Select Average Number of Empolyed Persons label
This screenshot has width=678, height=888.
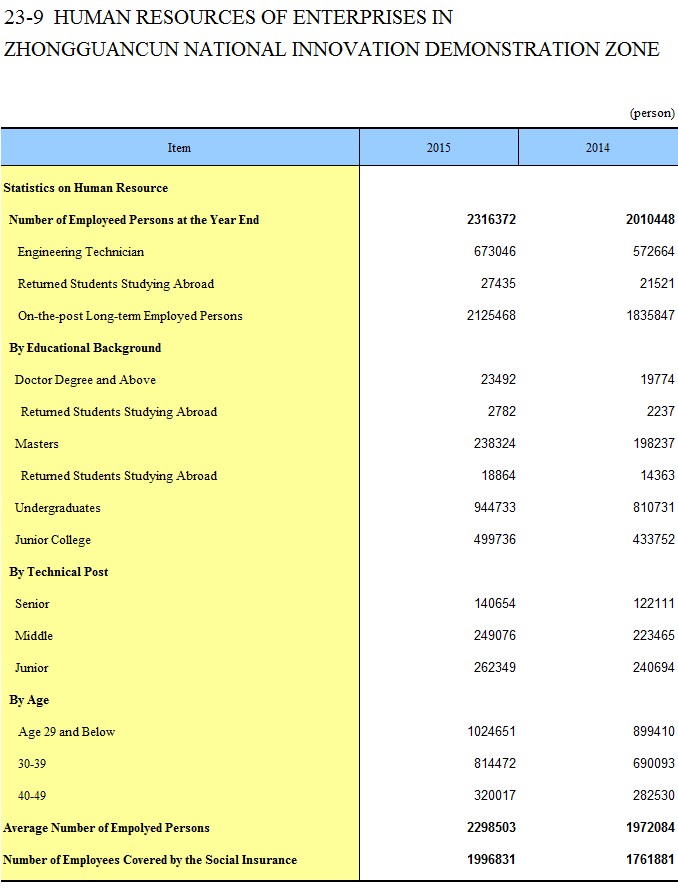106,828
